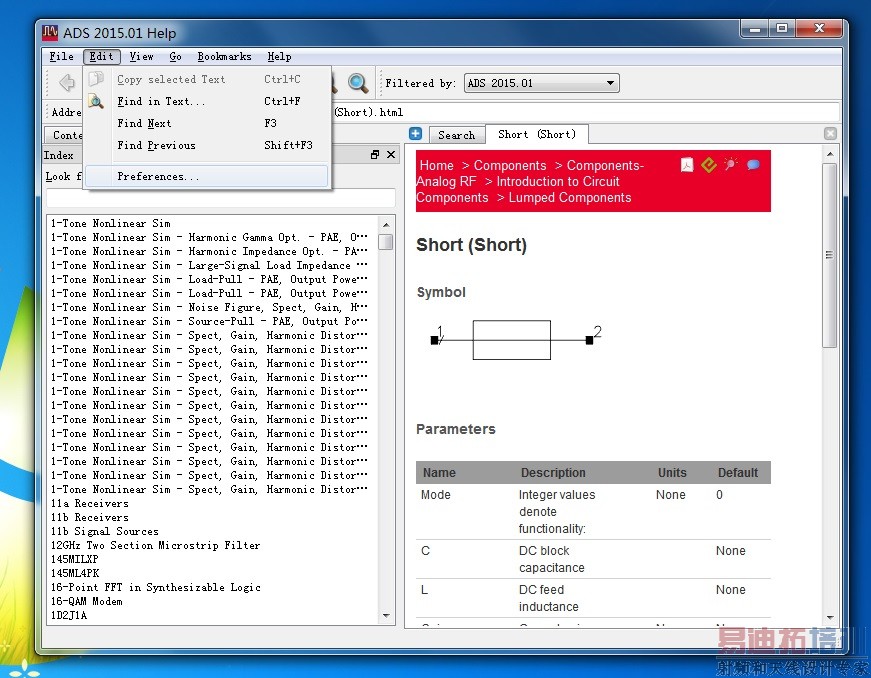The width and height of the screenshot is (871, 678).
Task: Select Preferences from the Edit menu
Action: pyautogui.click(x=157, y=177)
